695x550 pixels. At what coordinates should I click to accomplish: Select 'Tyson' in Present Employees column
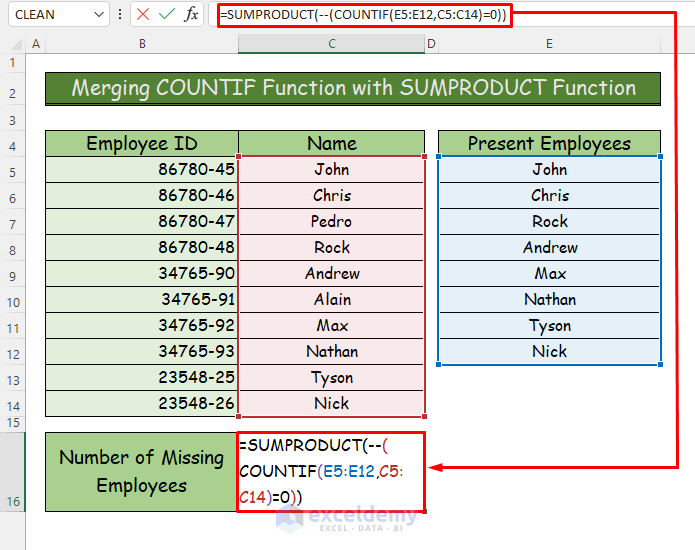[x=549, y=325]
